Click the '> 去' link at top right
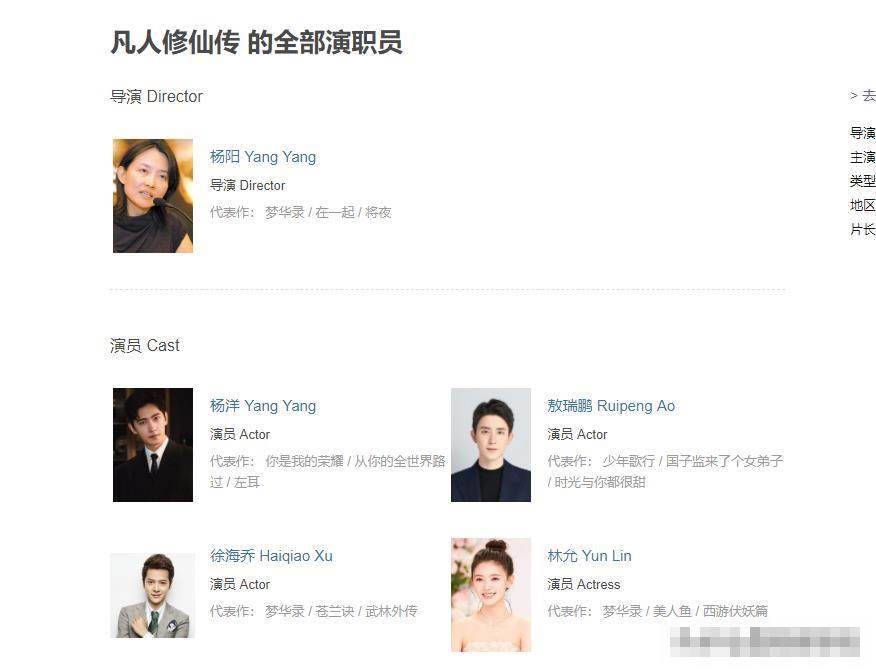Screen dimensions: 876x671 tap(863, 96)
